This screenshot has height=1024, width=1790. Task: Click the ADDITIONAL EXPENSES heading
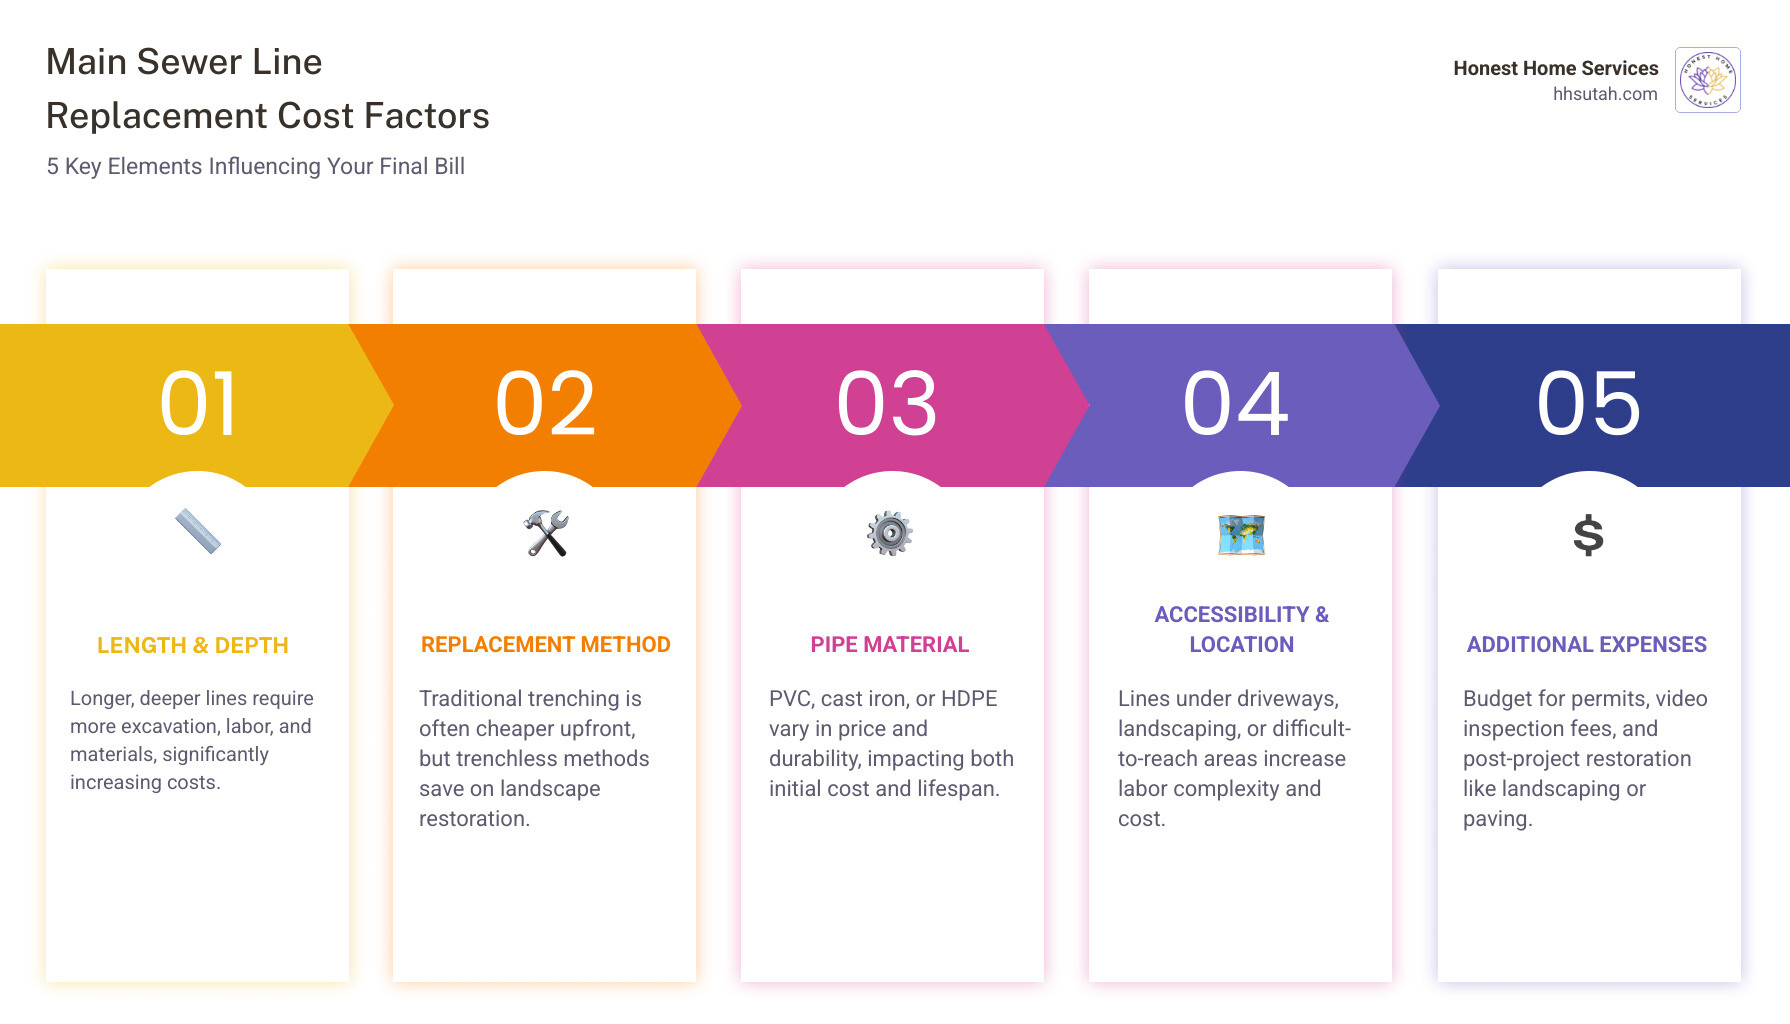coord(1587,644)
